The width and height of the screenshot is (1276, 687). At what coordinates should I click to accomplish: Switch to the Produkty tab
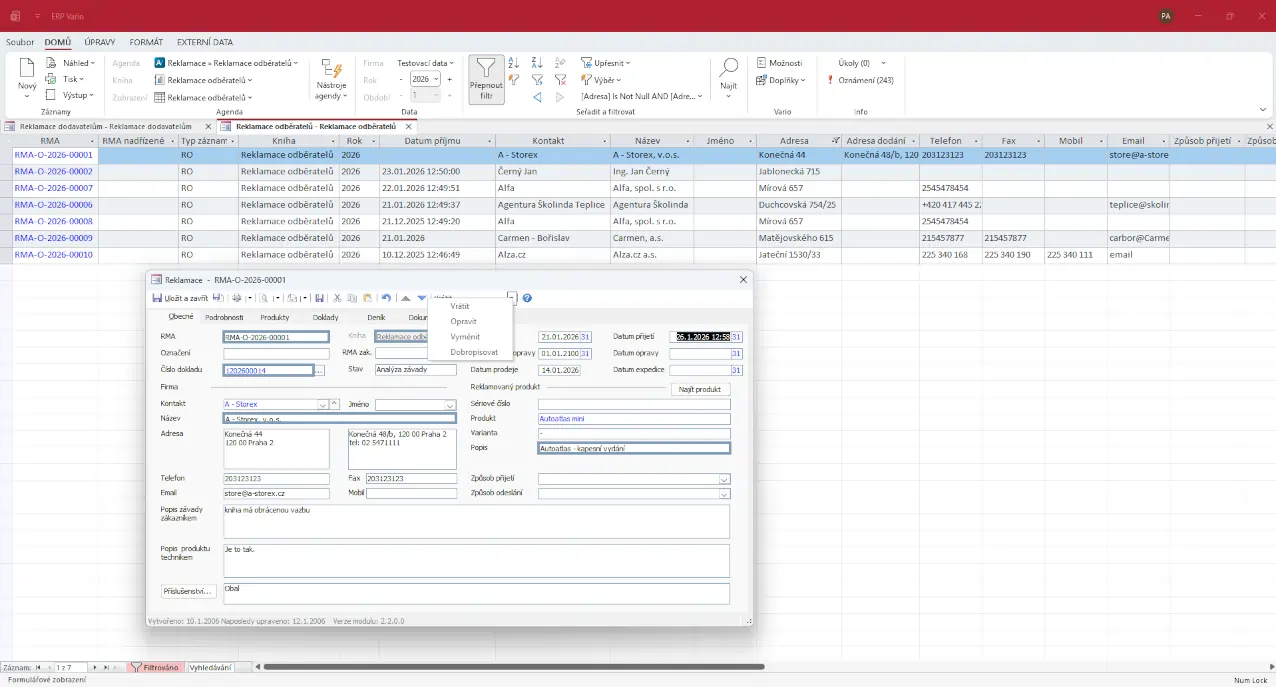(x=274, y=317)
